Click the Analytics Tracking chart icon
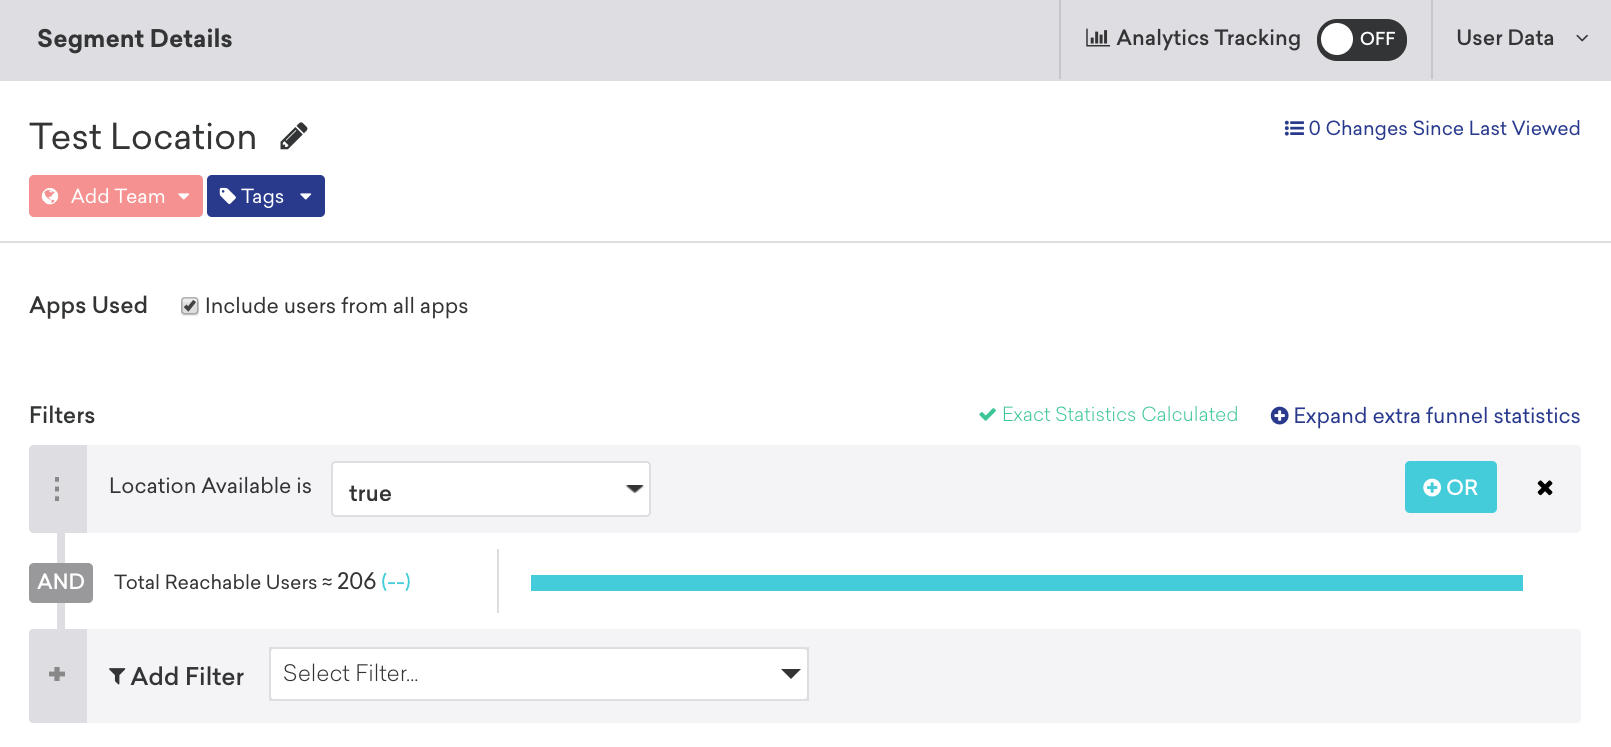Image resolution: width=1611 pixels, height=747 pixels. click(x=1097, y=38)
